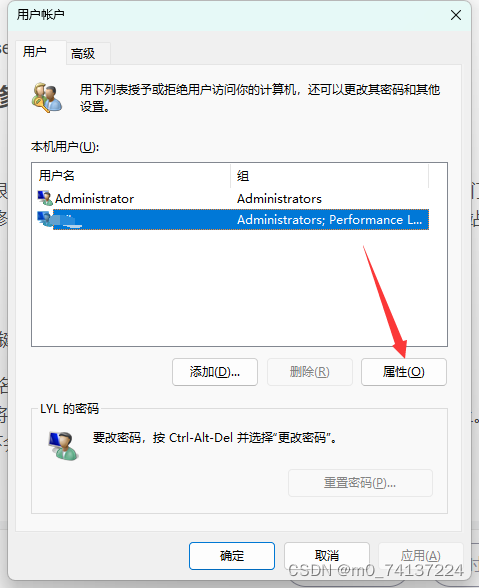
Task: Click the users-with-key icon near the description
Action: pyautogui.click(x=47, y=98)
